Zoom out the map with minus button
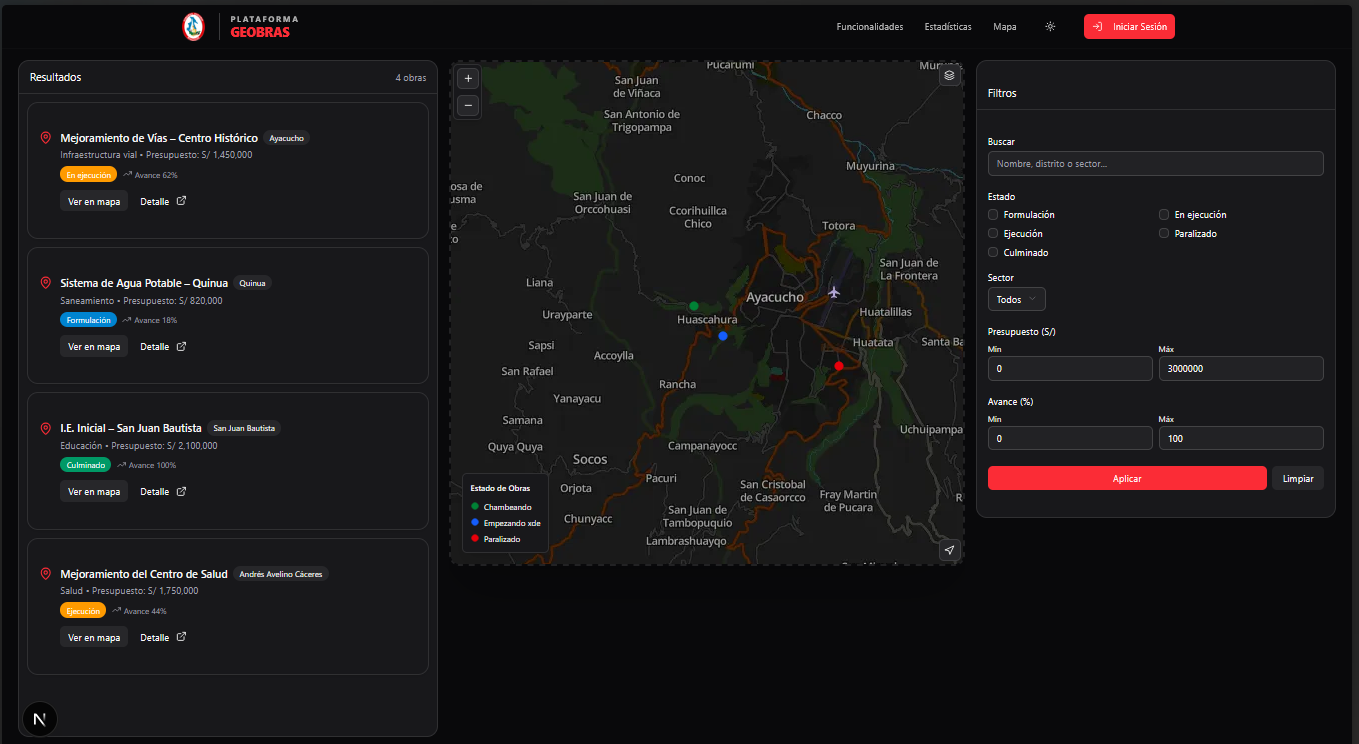Viewport: 1359px width, 744px height. coord(468,105)
